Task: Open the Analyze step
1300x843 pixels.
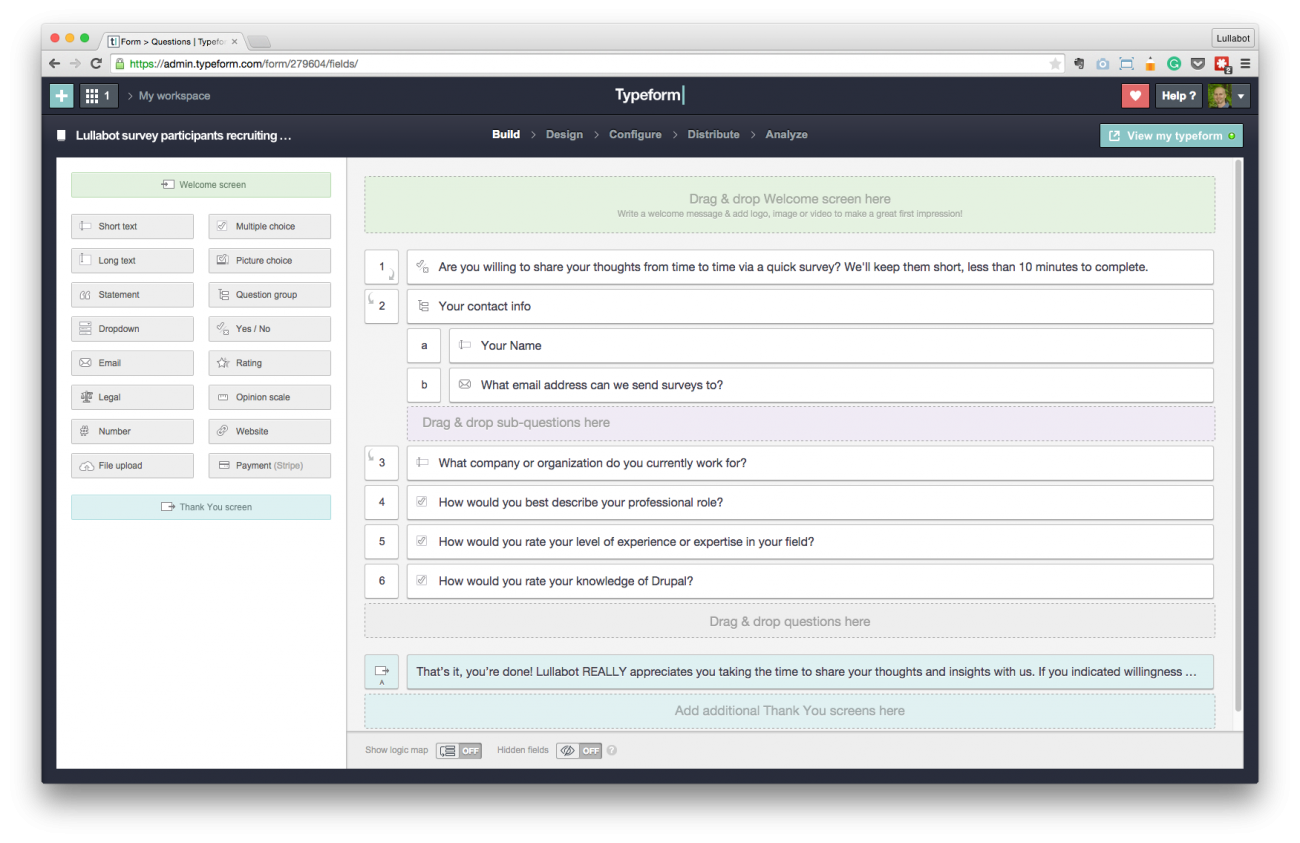Action: pos(786,134)
